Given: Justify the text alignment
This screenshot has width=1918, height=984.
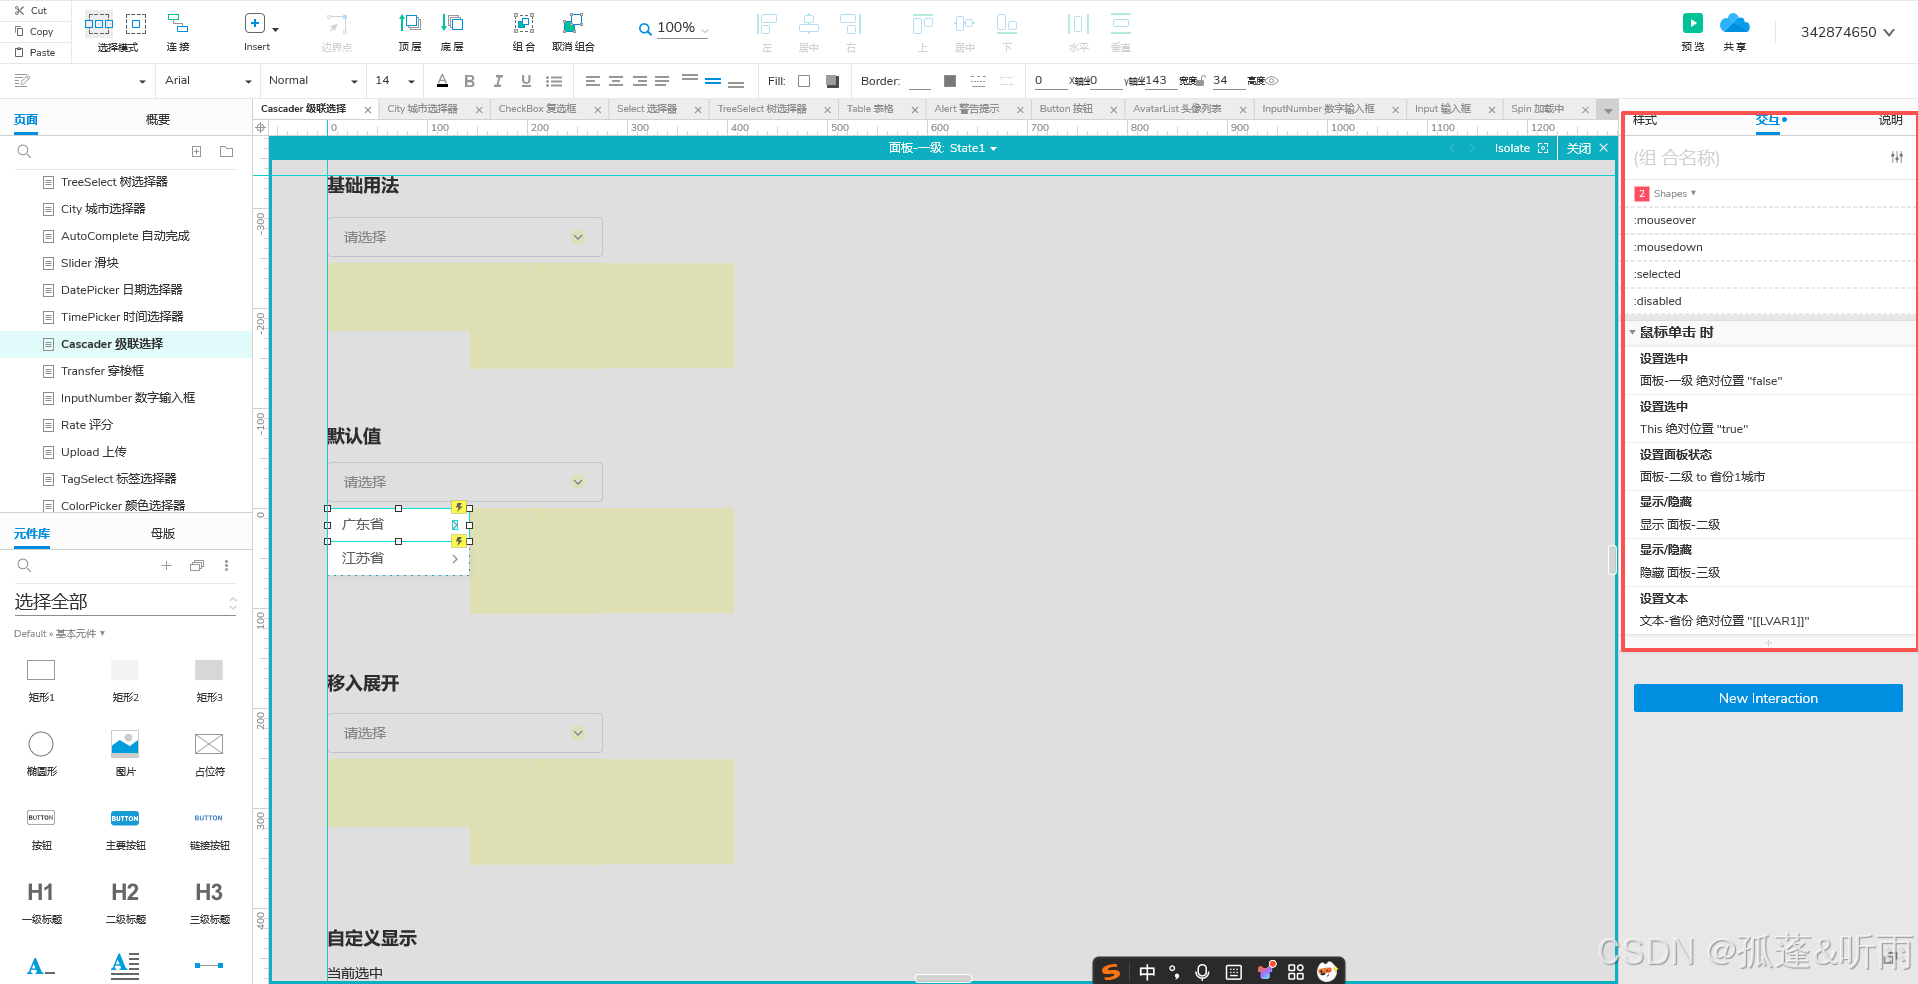Looking at the screenshot, I should pos(662,81).
